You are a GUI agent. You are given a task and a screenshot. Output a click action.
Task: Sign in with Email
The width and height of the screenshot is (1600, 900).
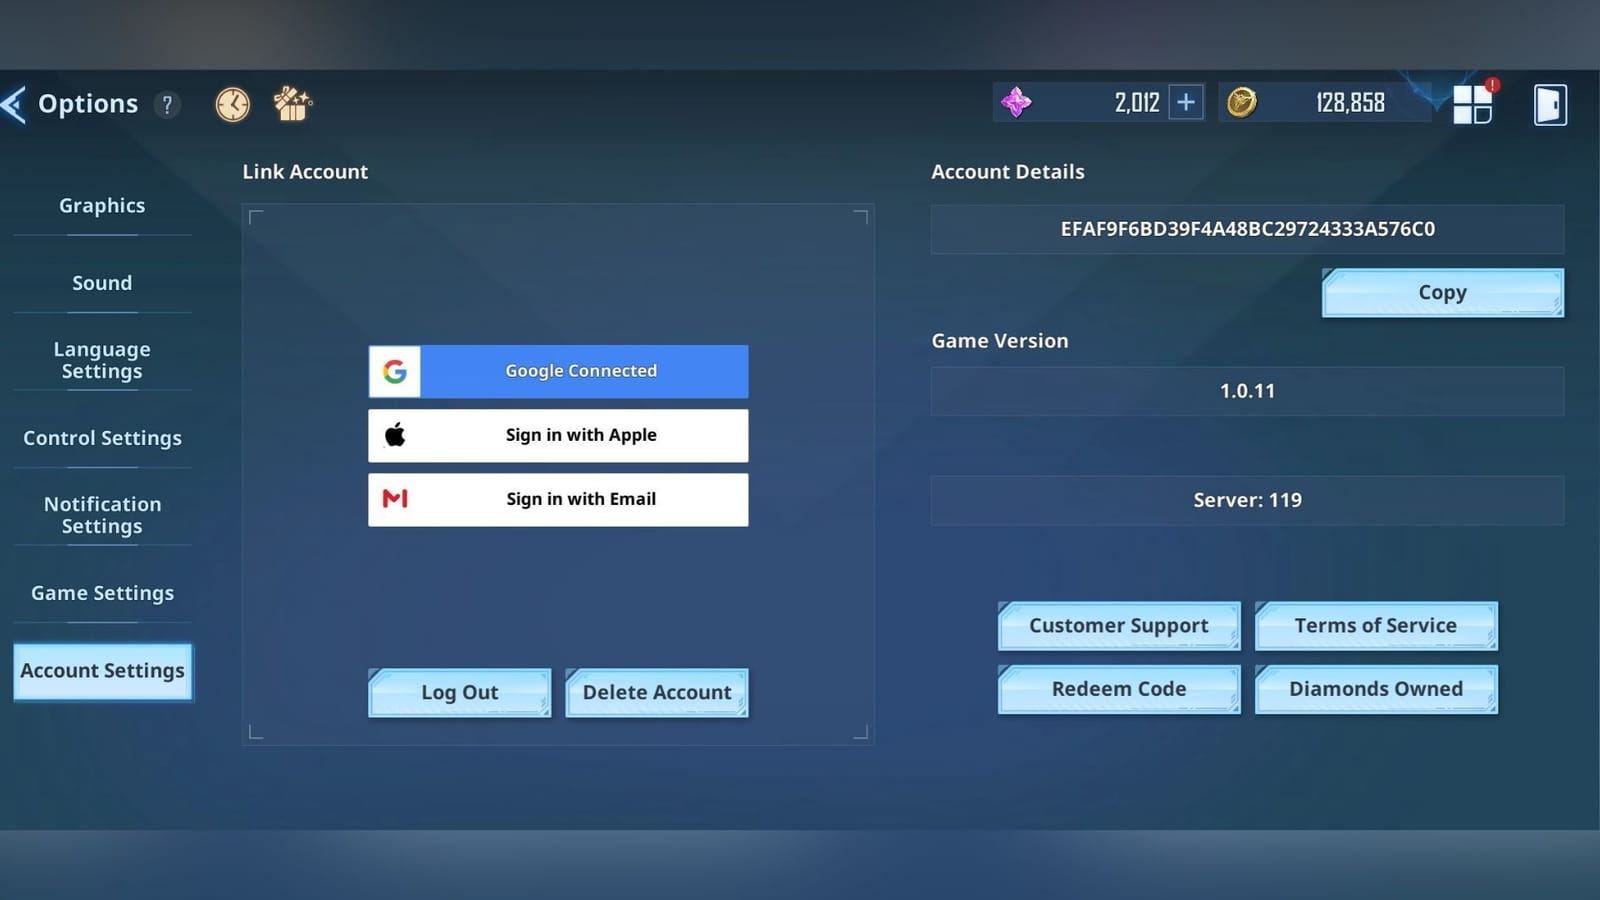tap(558, 499)
